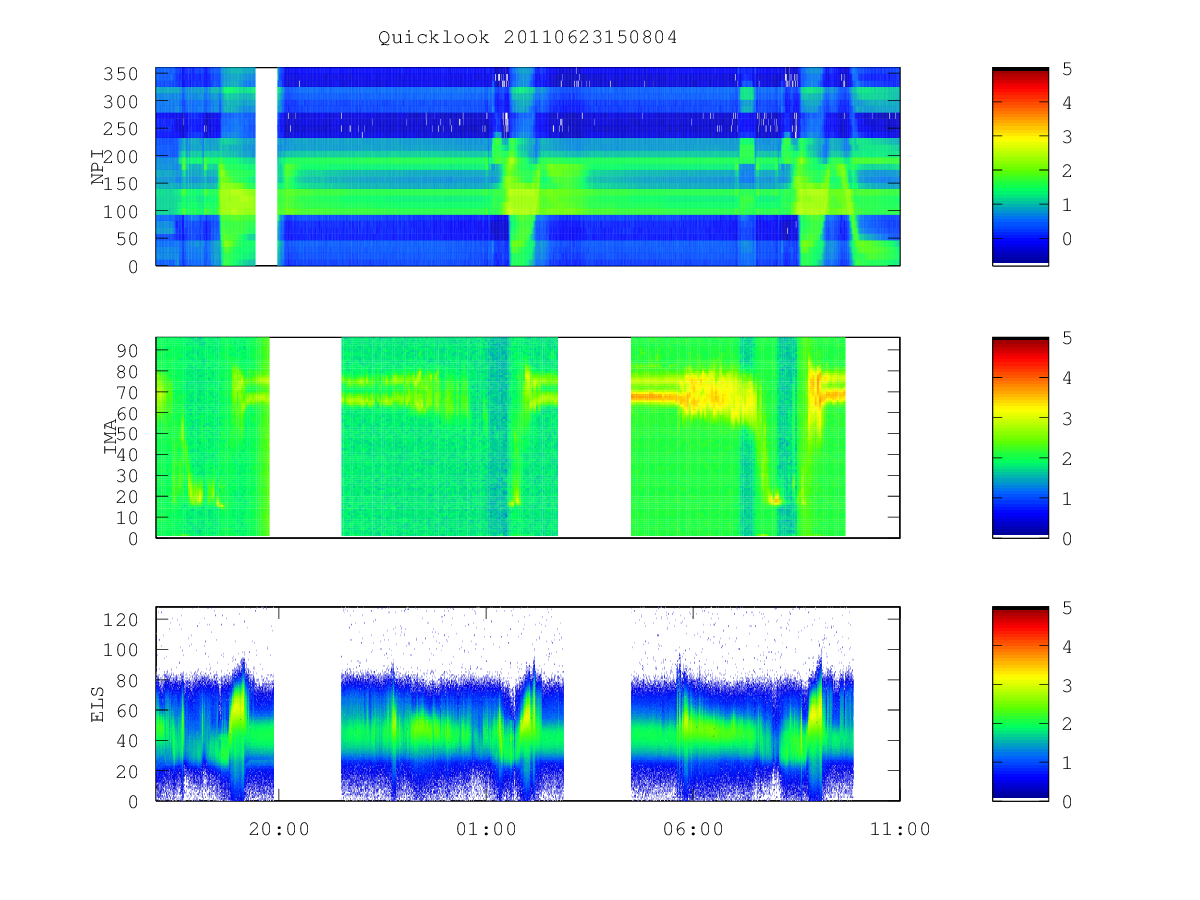Click the 3 label on IMA colorbar
The width and height of the screenshot is (1200, 900).
[x=1068, y=418]
